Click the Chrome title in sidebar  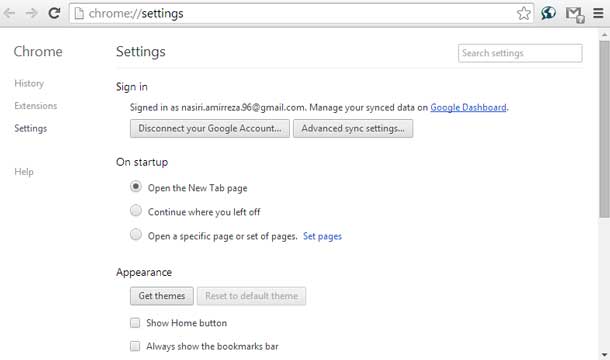[x=38, y=51]
